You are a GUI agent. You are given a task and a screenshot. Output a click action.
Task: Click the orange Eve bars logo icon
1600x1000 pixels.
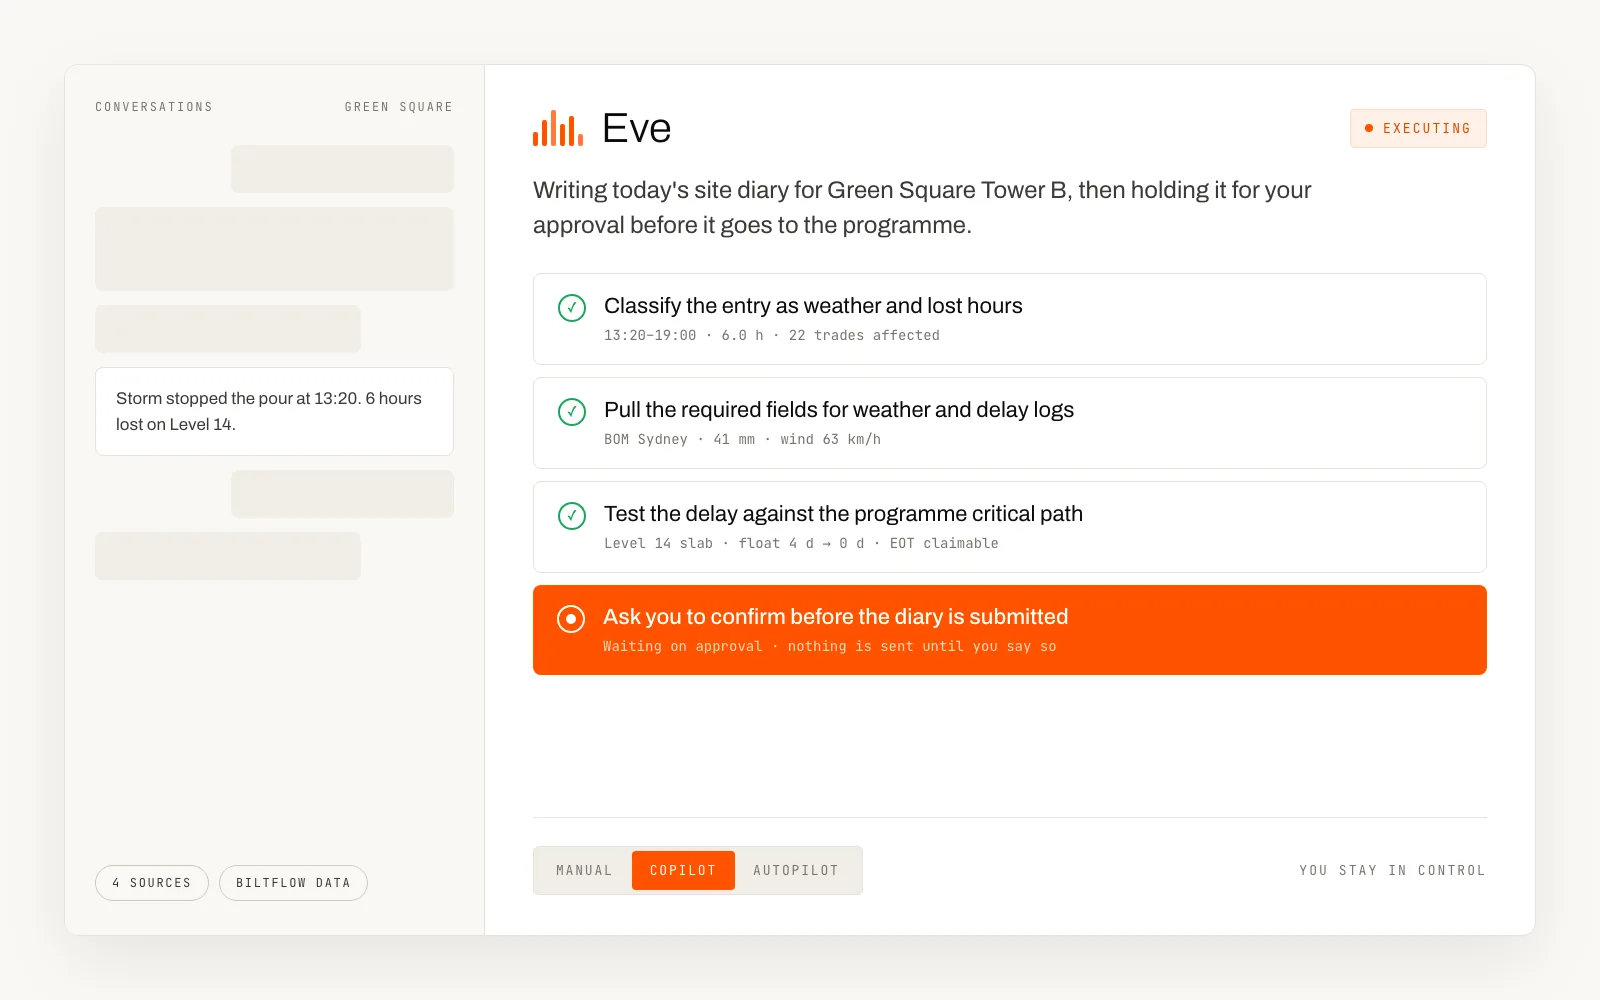pyautogui.click(x=558, y=128)
